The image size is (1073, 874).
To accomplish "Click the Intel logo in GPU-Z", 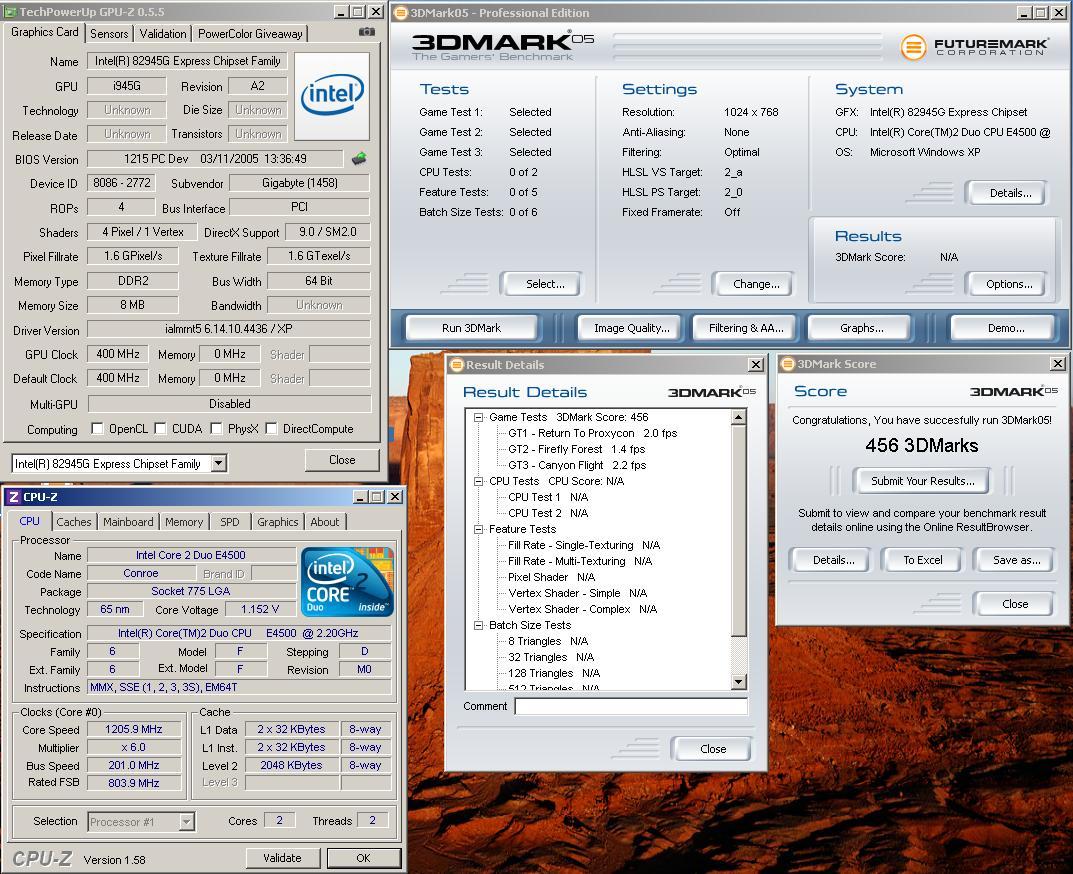I will tap(332, 96).
